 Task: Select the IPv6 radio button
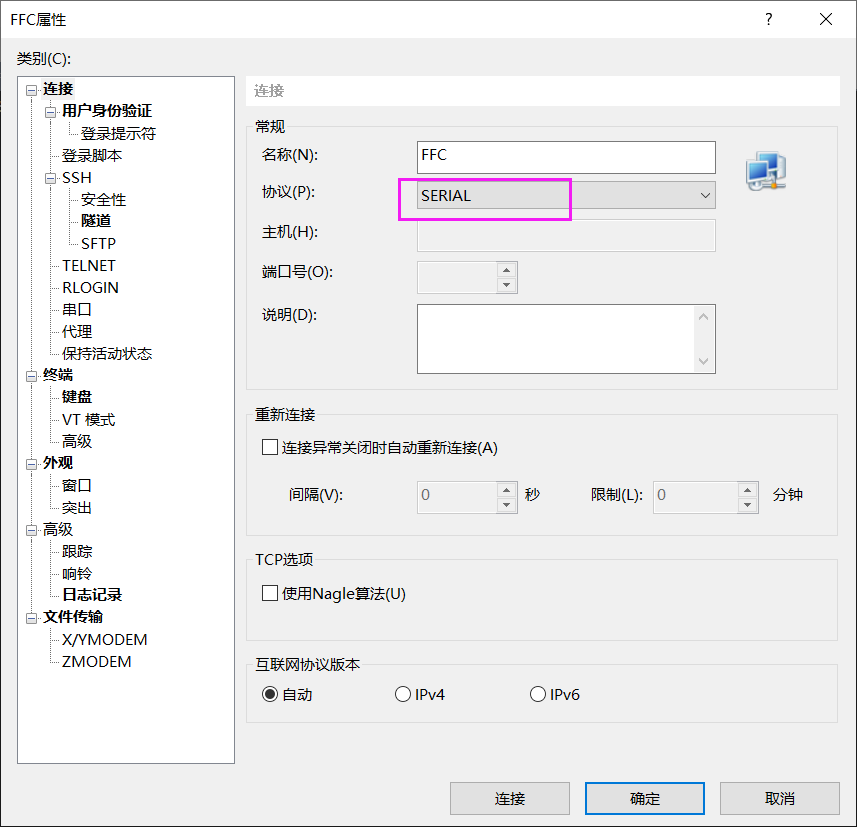(x=538, y=694)
